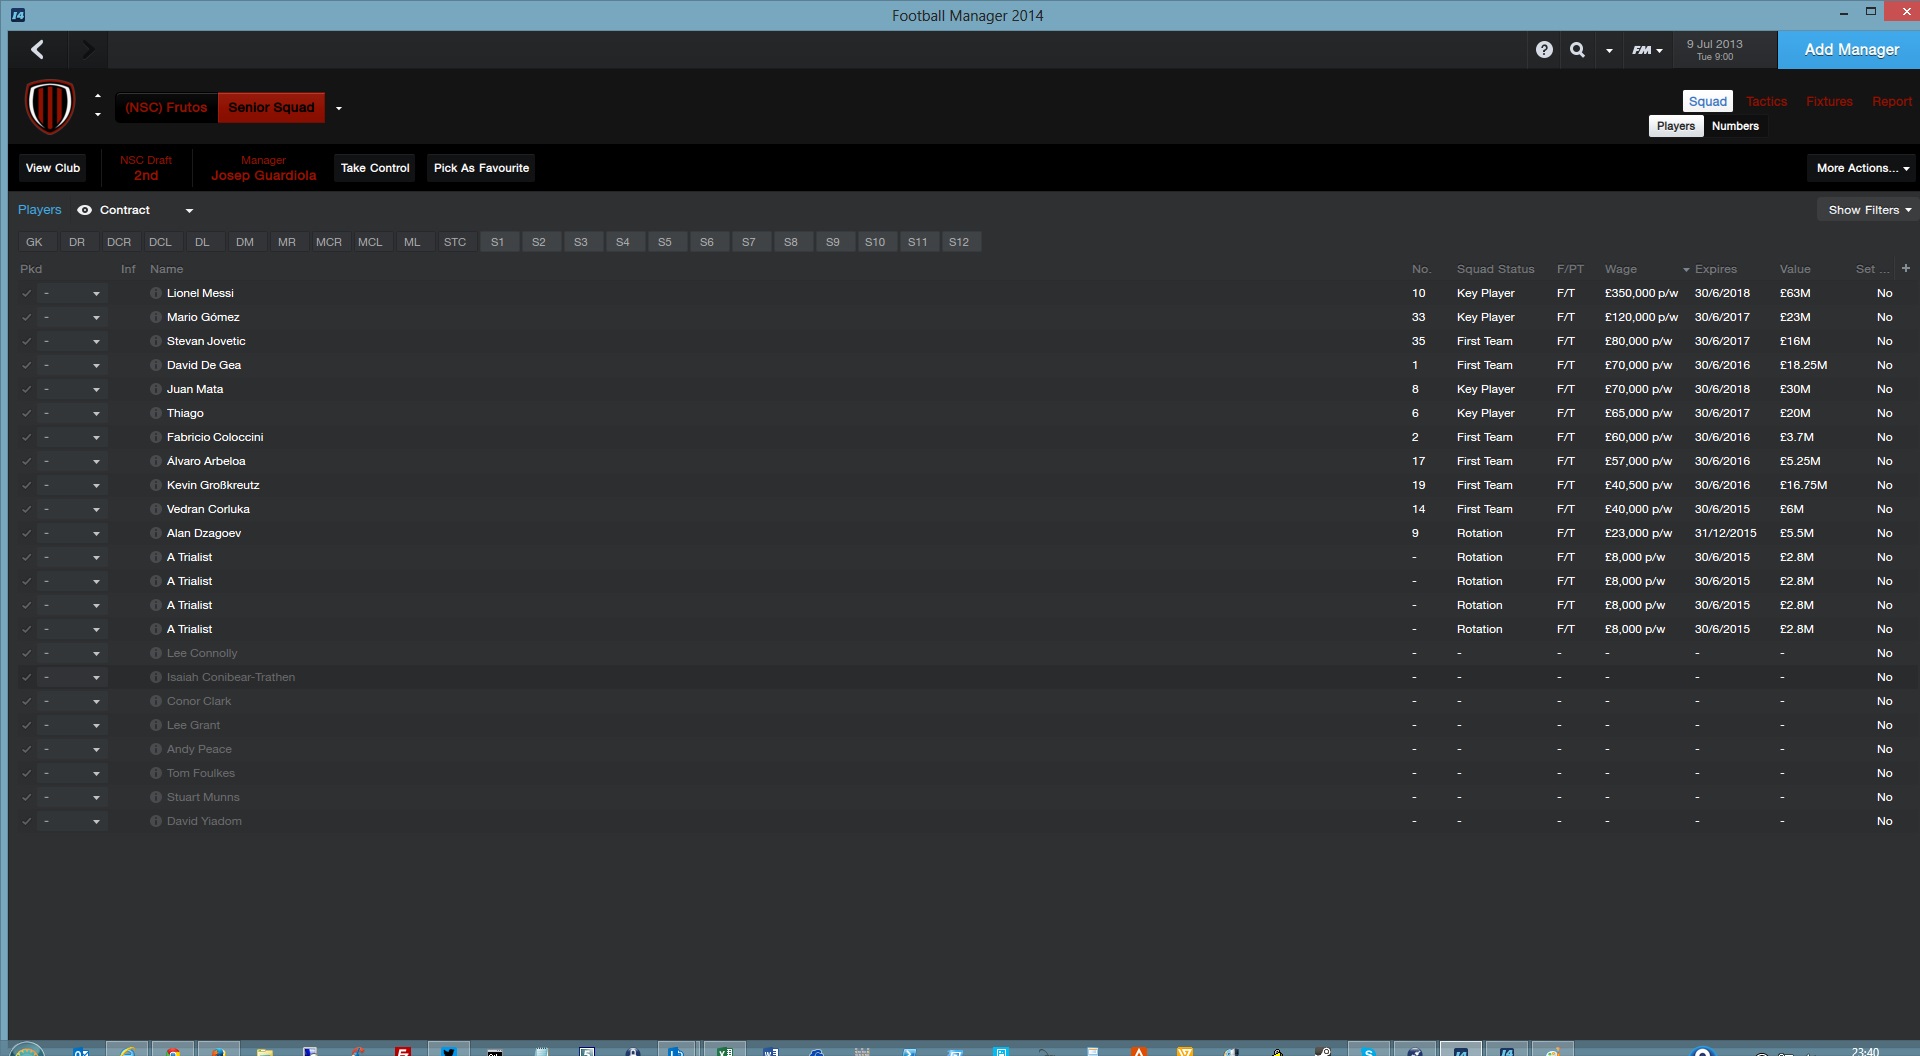Open info icon for Kevin Großkreutz
This screenshot has height=1056, width=1920.
(x=156, y=485)
